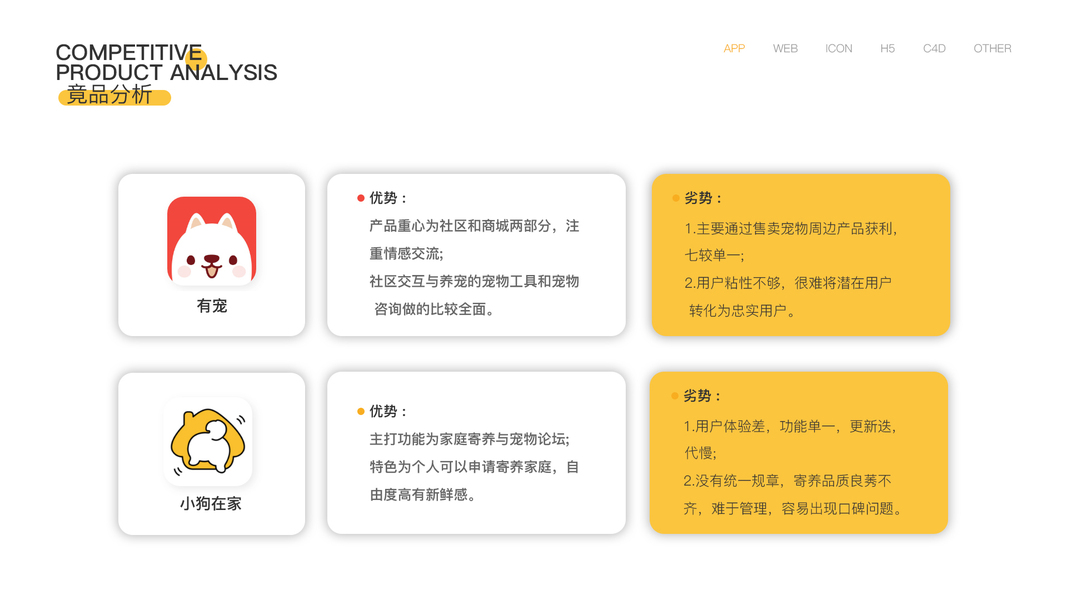Image resolution: width=1067 pixels, height=600 pixels.
Task: Click text 咨询做的比较全面。
Action: [x=434, y=310]
